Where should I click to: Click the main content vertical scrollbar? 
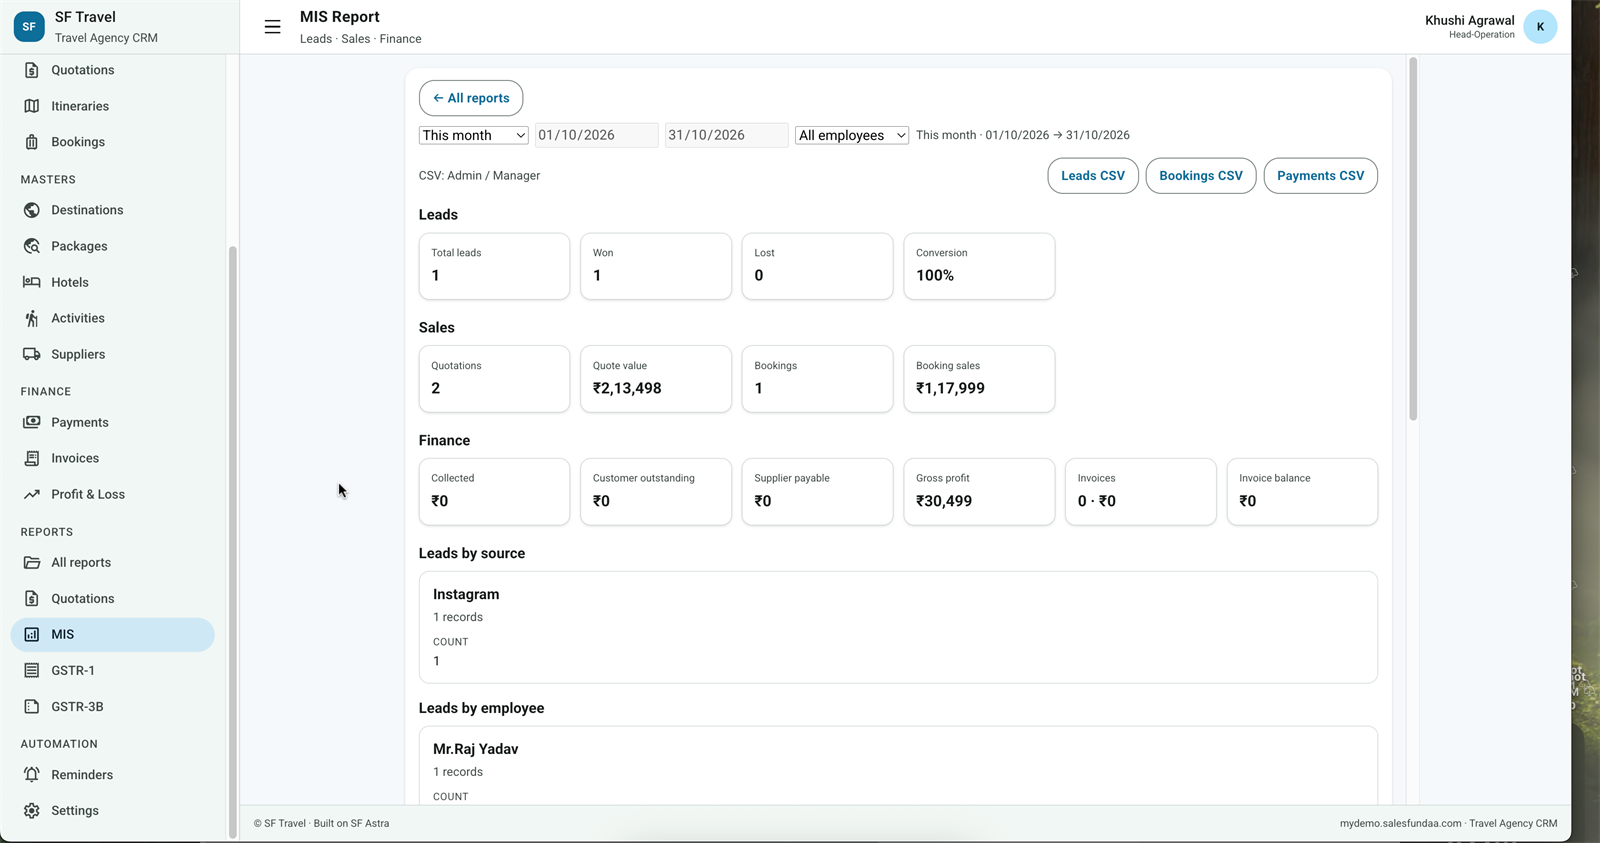(1413, 240)
